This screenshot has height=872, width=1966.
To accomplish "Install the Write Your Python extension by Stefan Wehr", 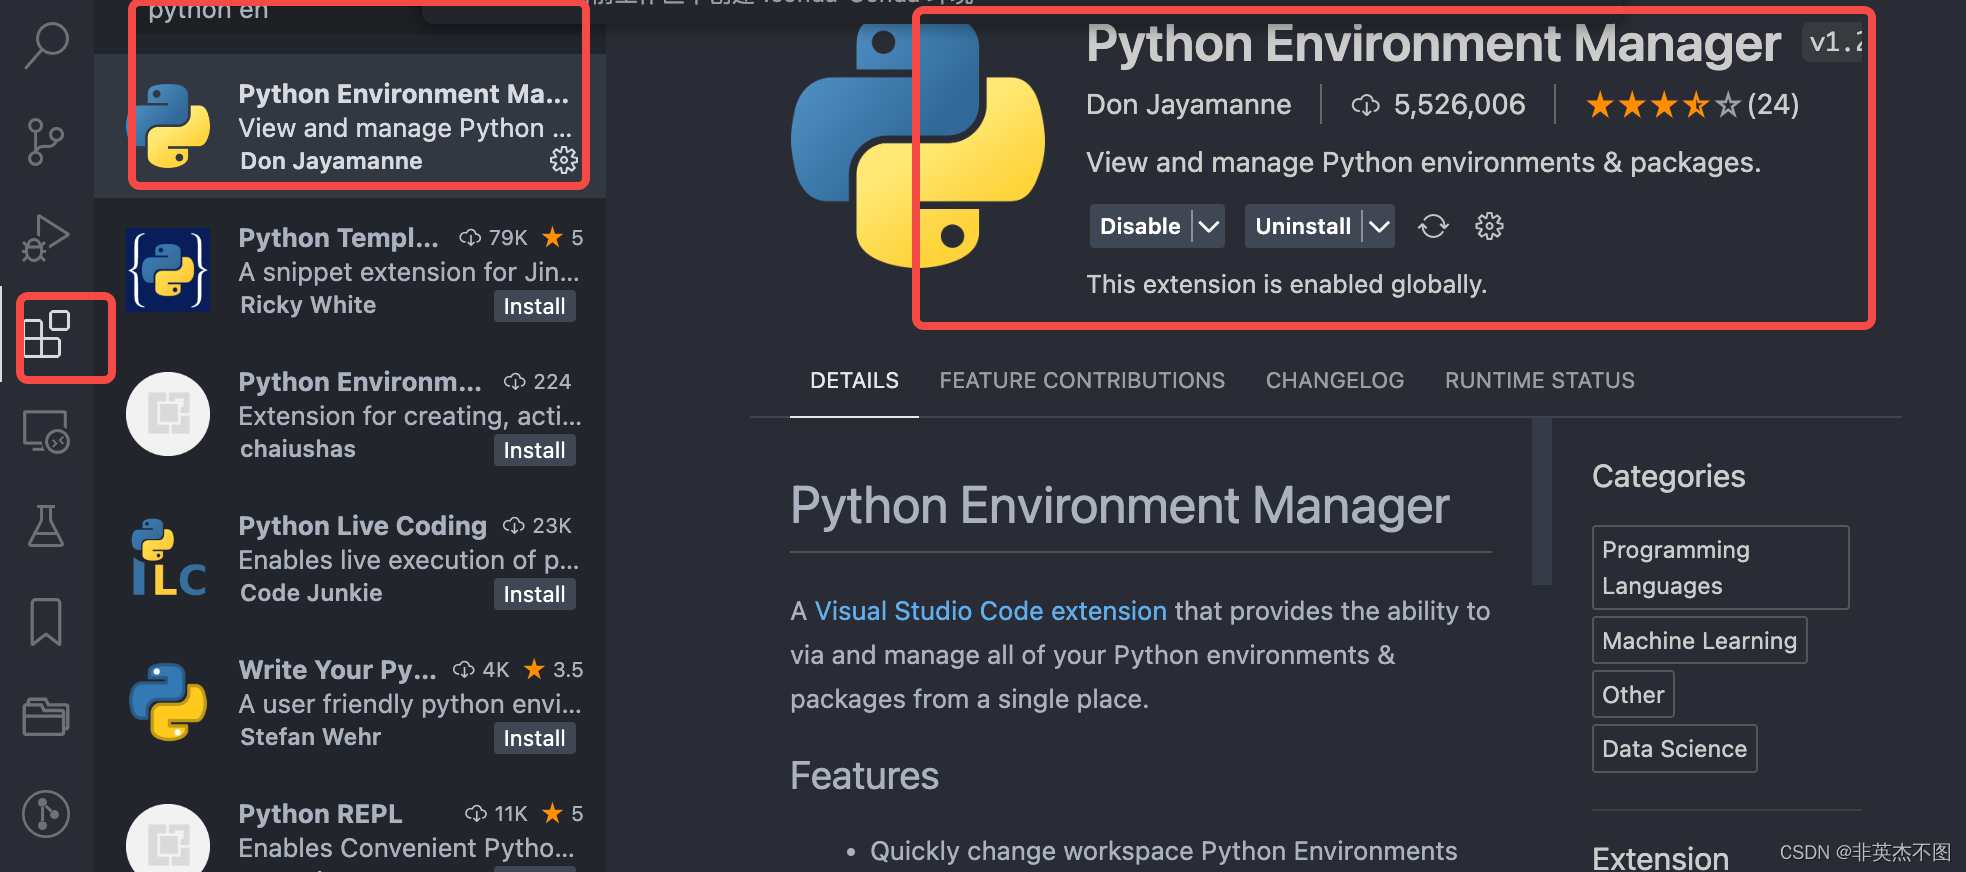I will coord(534,738).
